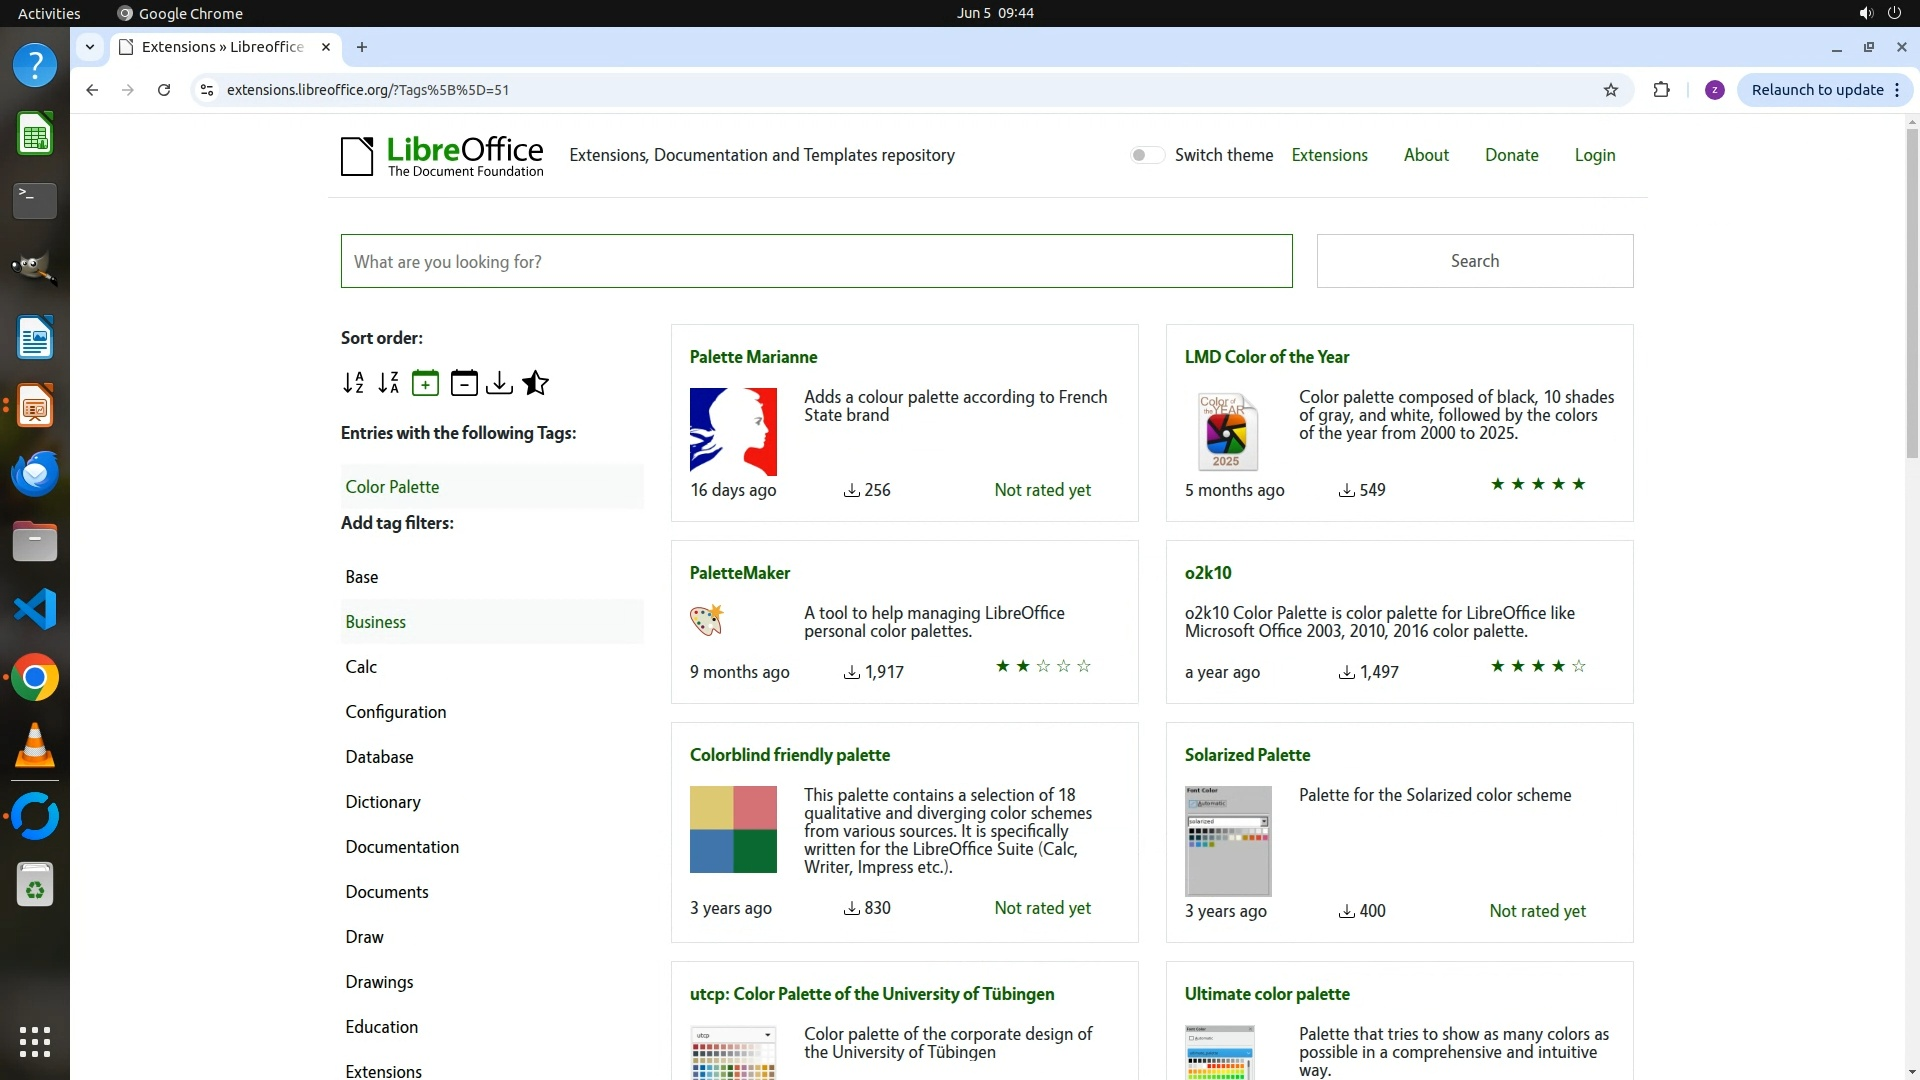Sort extensions alphabetically A to Z

click(353, 383)
